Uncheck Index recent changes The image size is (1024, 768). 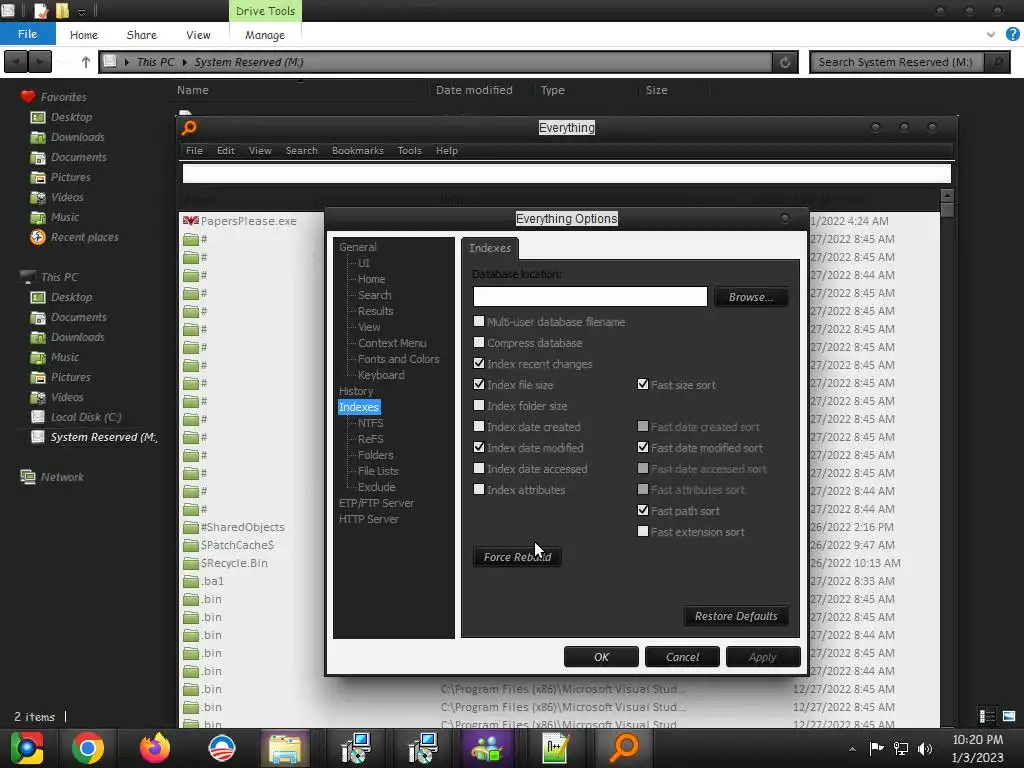(479, 363)
